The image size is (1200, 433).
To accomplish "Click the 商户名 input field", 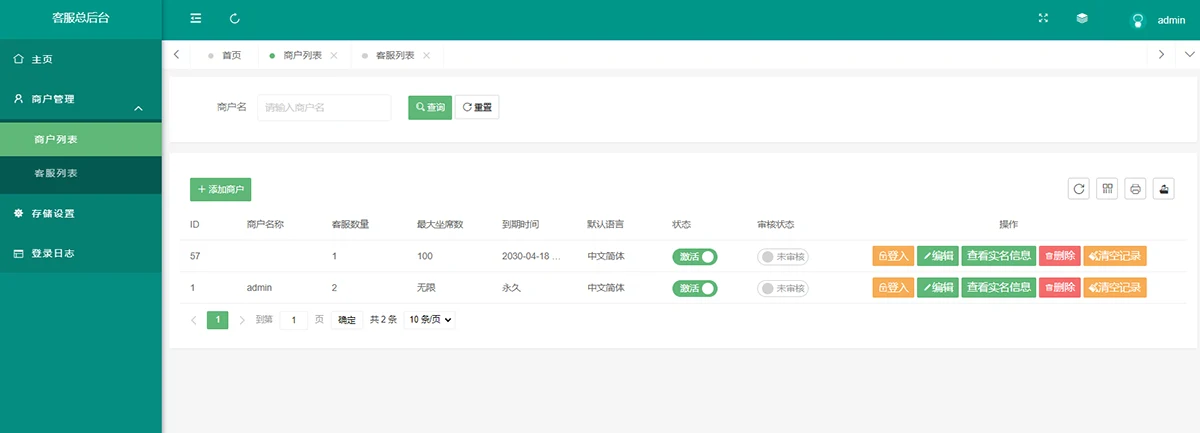I will pos(324,107).
